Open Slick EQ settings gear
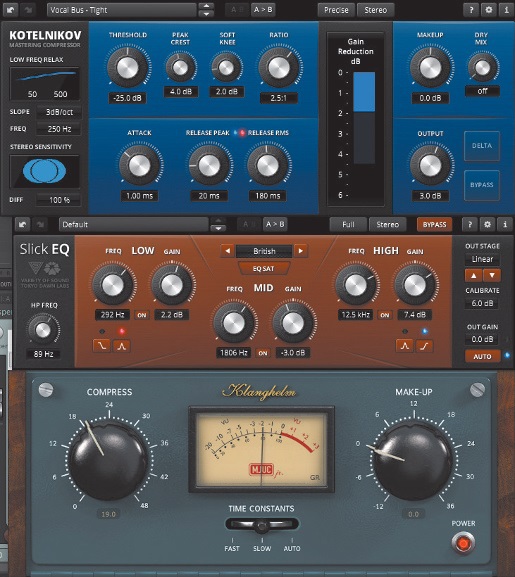 (x=487, y=224)
